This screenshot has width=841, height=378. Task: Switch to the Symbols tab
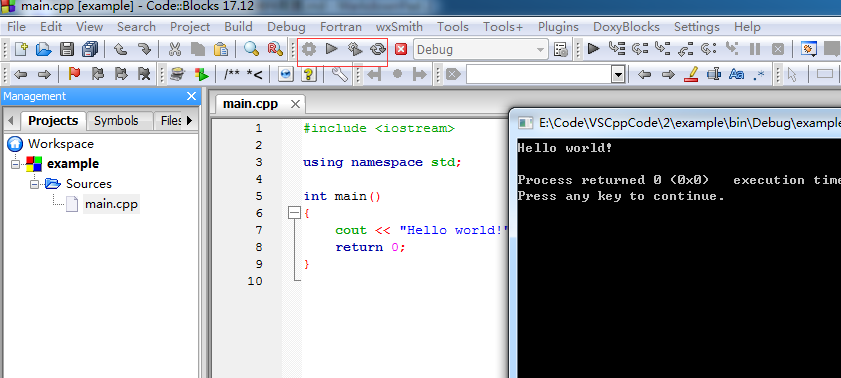116,121
